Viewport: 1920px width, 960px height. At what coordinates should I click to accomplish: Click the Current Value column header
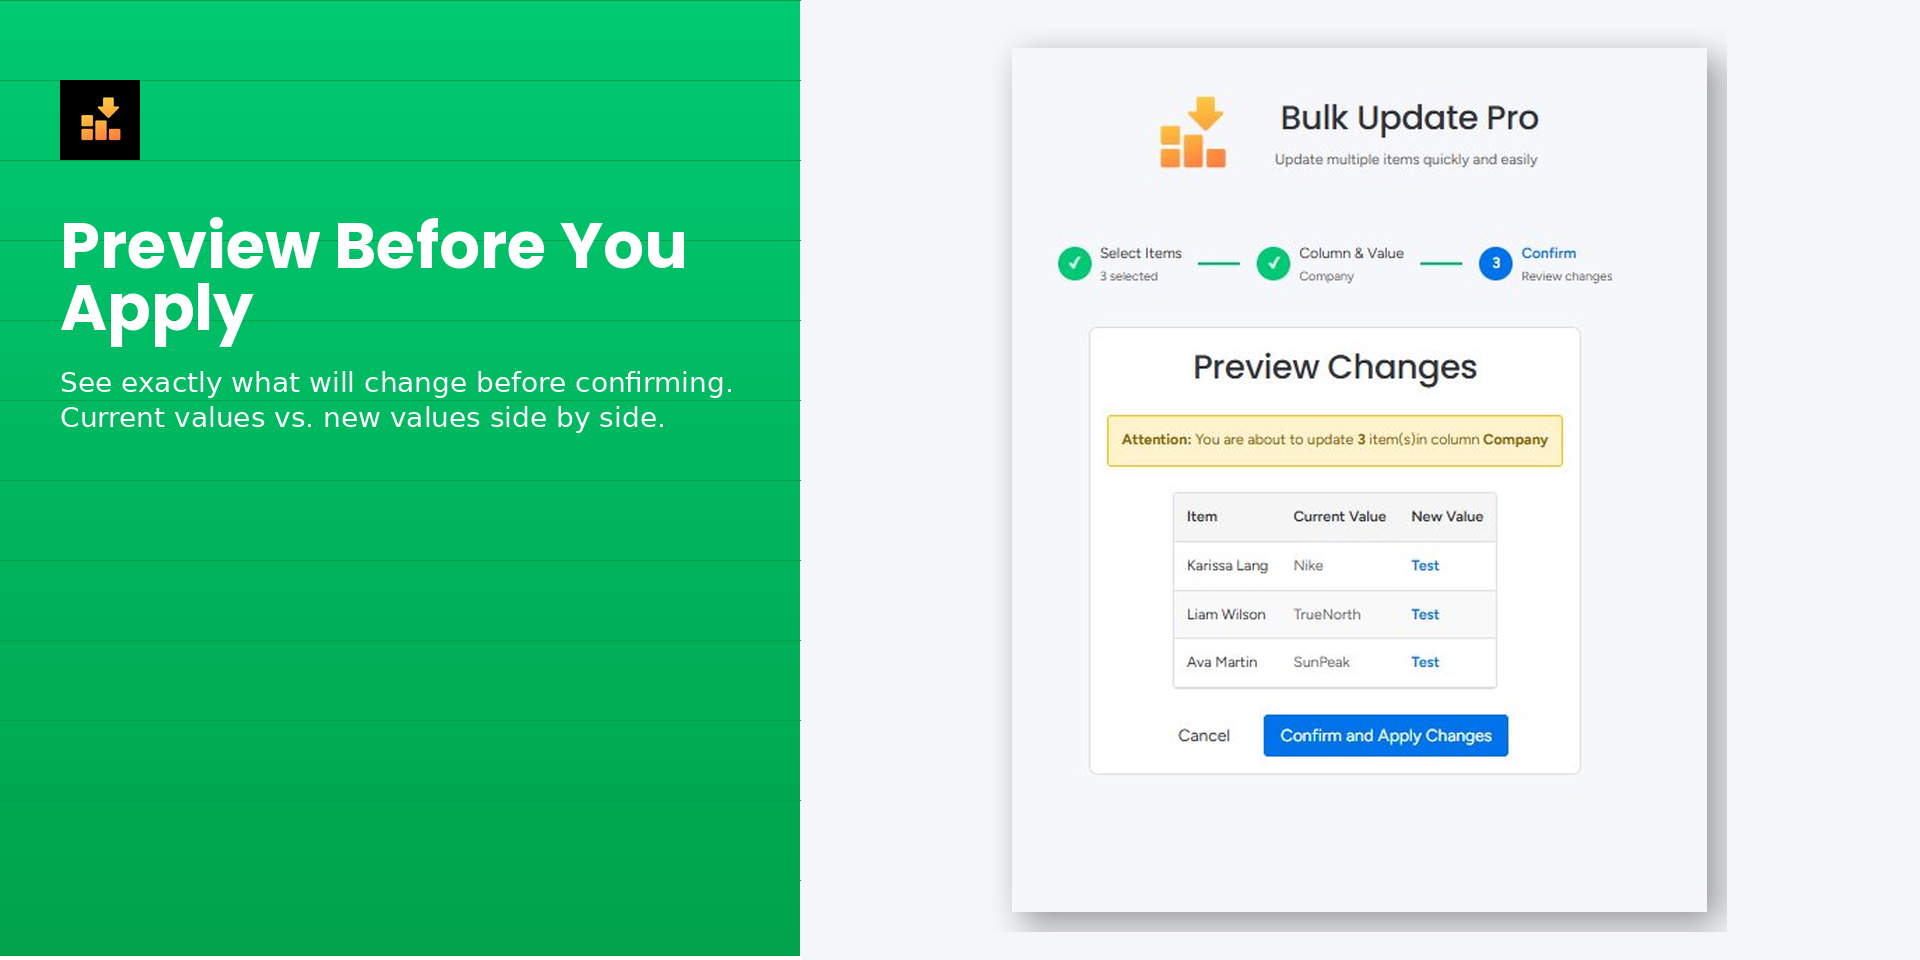[x=1339, y=517]
